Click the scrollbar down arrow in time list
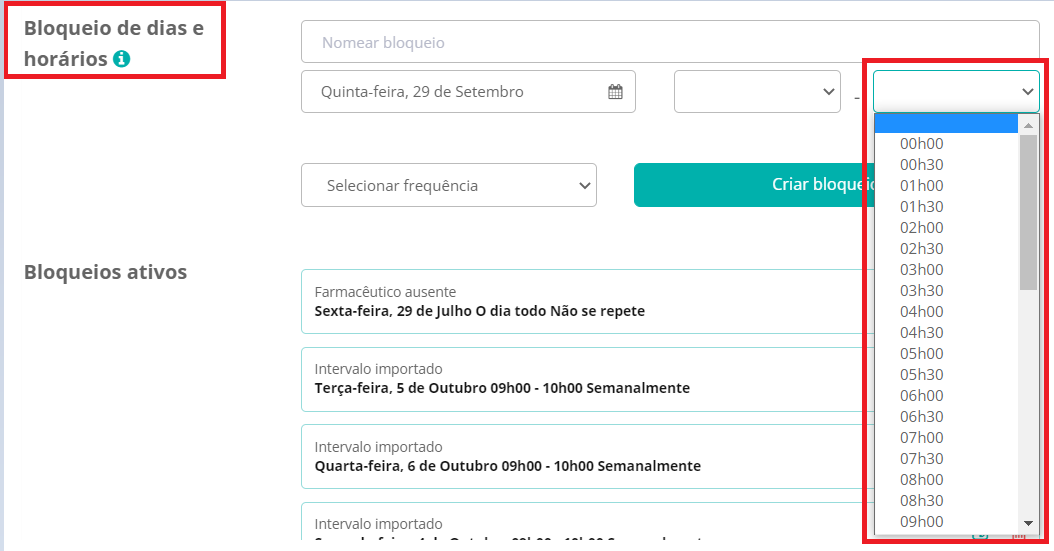Image resolution: width=1054 pixels, height=551 pixels. 1028,523
